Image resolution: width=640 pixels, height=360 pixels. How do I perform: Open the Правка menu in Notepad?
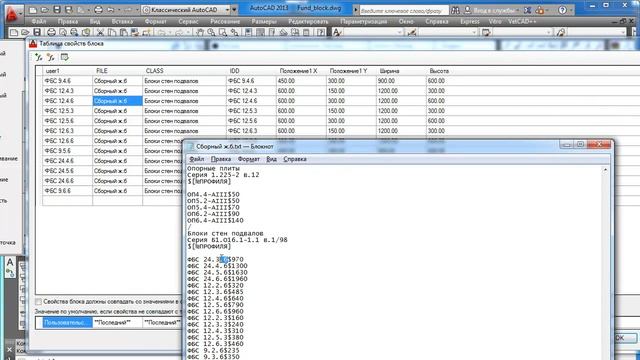tap(221, 159)
